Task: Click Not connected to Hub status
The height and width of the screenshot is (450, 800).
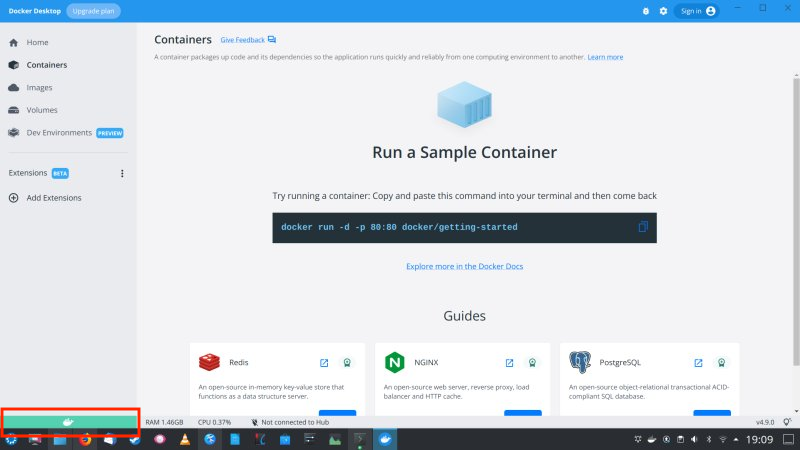Action: click(290, 422)
